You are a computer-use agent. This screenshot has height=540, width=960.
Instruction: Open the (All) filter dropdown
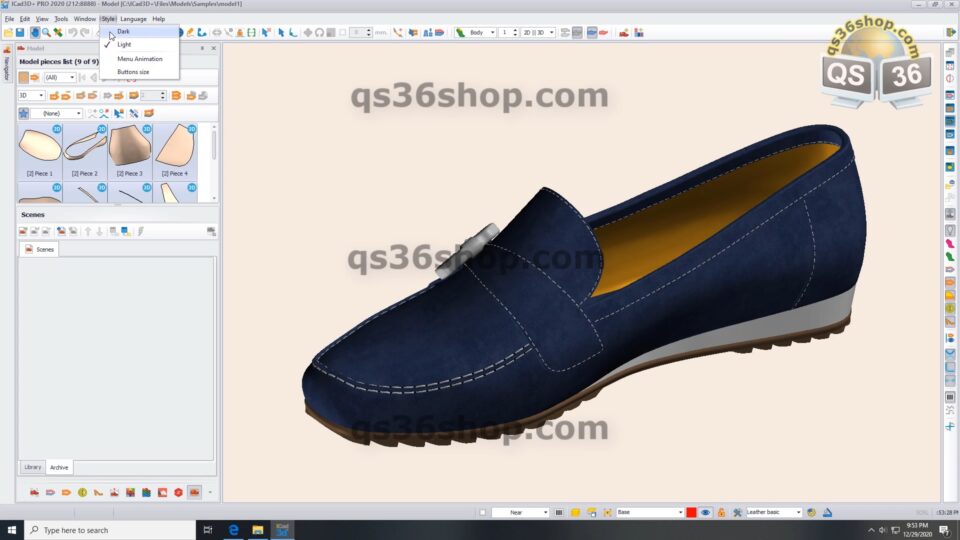tap(60, 78)
